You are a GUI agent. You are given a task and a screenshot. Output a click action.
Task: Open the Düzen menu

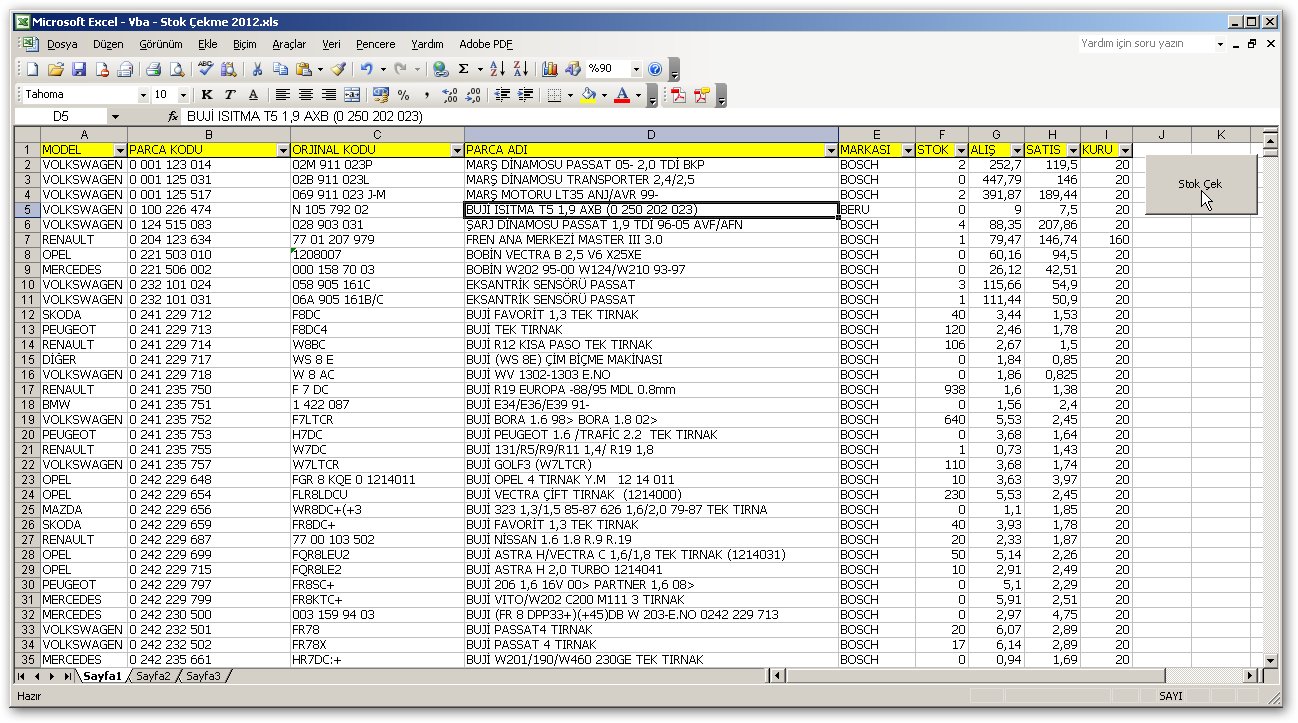click(x=108, y=44)
